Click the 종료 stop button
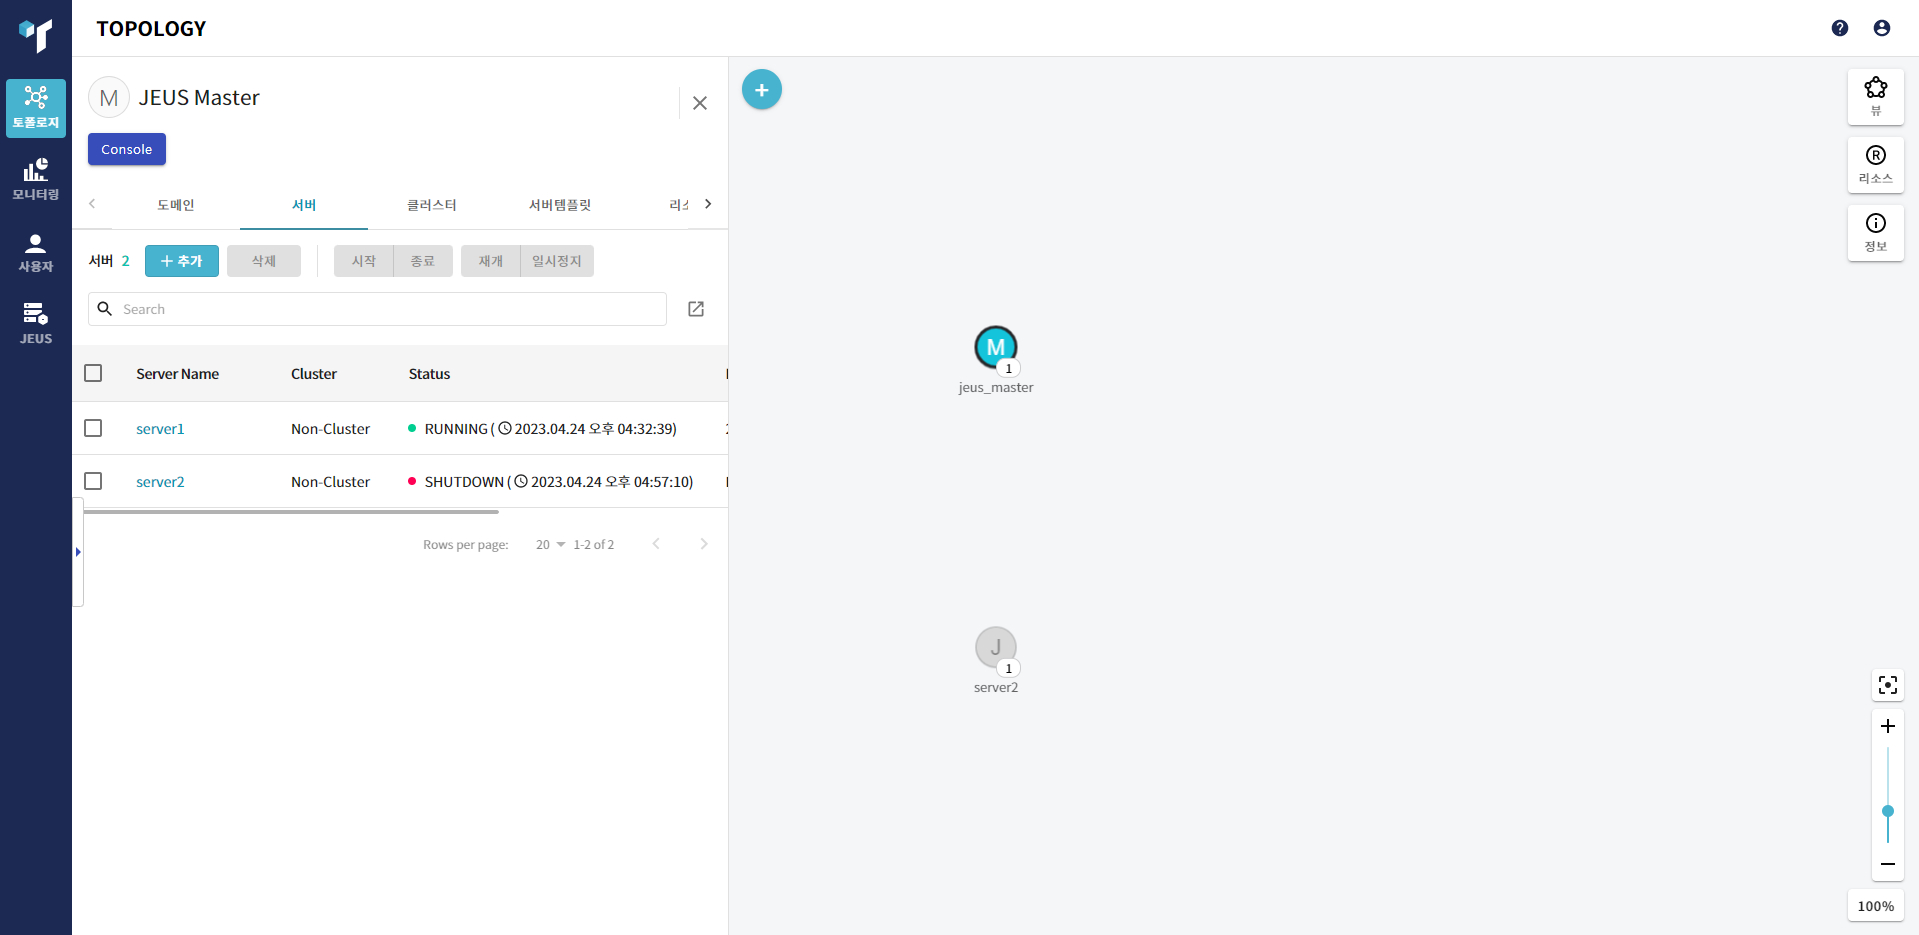Viewport: 1919px width, 935px height. coord(423,261)
